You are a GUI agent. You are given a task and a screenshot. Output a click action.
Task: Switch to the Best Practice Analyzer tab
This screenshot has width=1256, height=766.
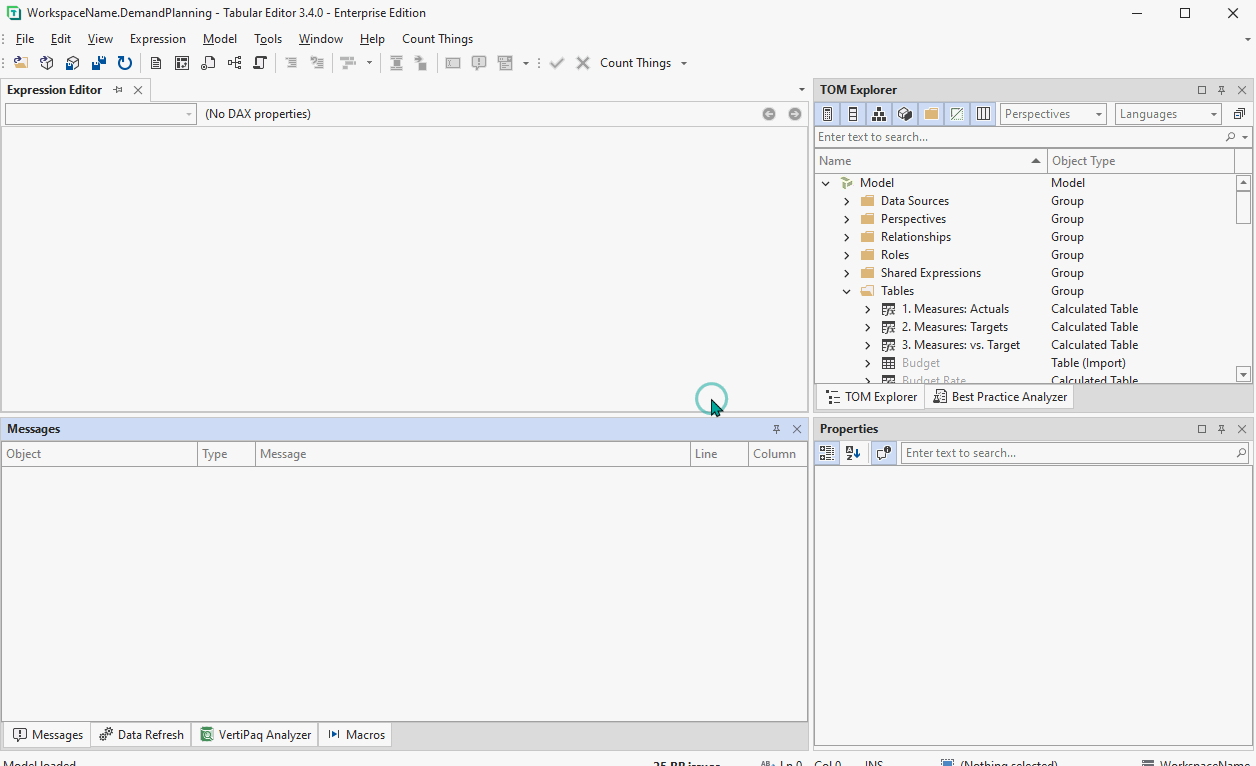(999, 397)
